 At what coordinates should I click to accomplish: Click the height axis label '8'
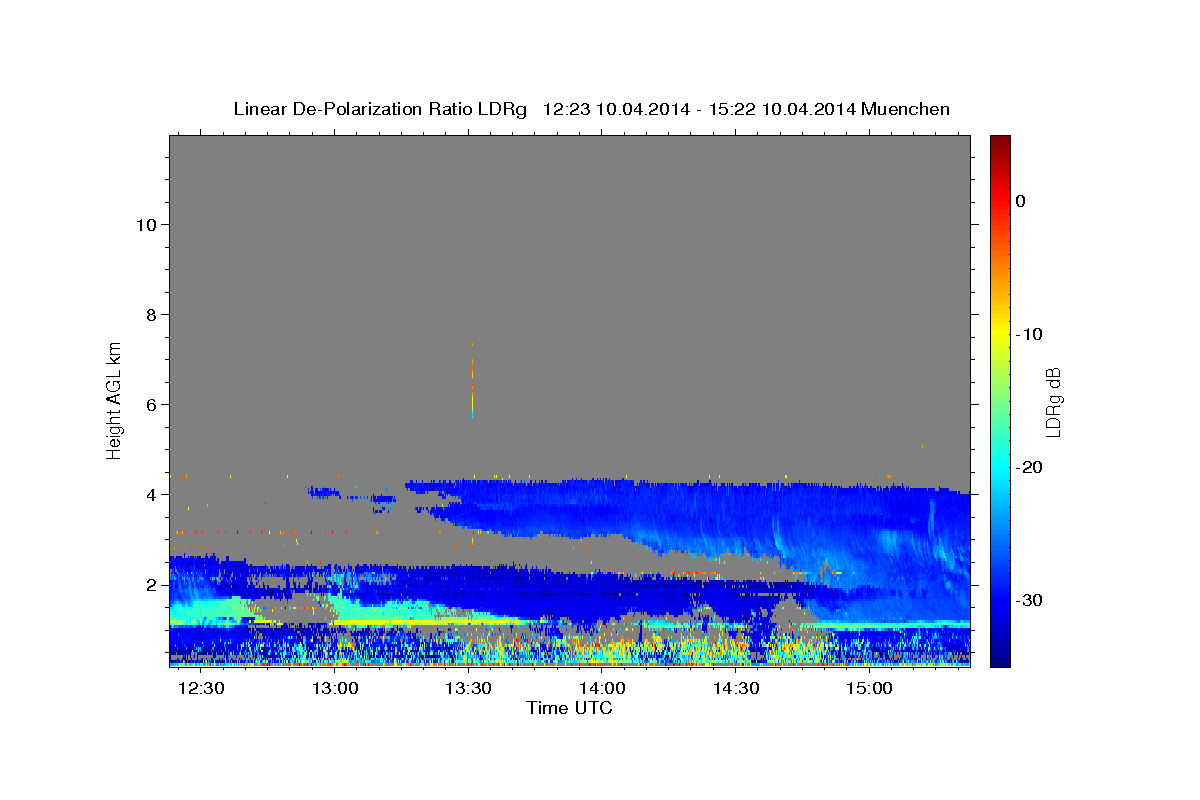(150, 314)
